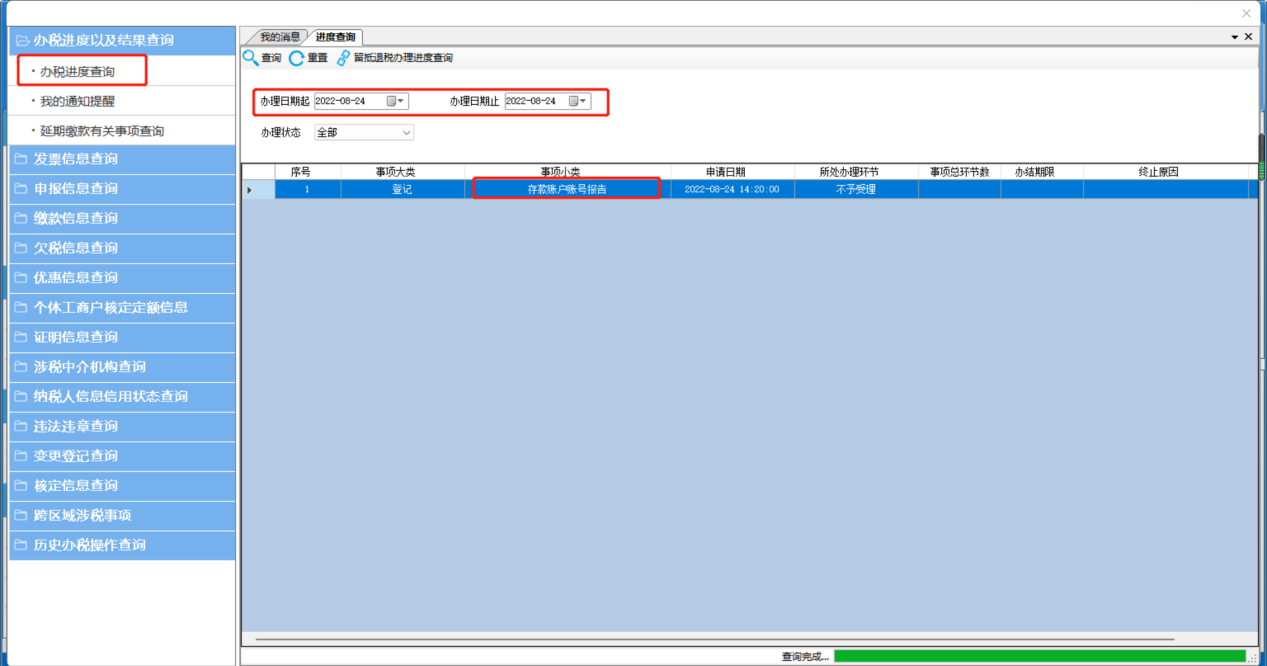Click the 重置 reset circular arrow icon

296,58
